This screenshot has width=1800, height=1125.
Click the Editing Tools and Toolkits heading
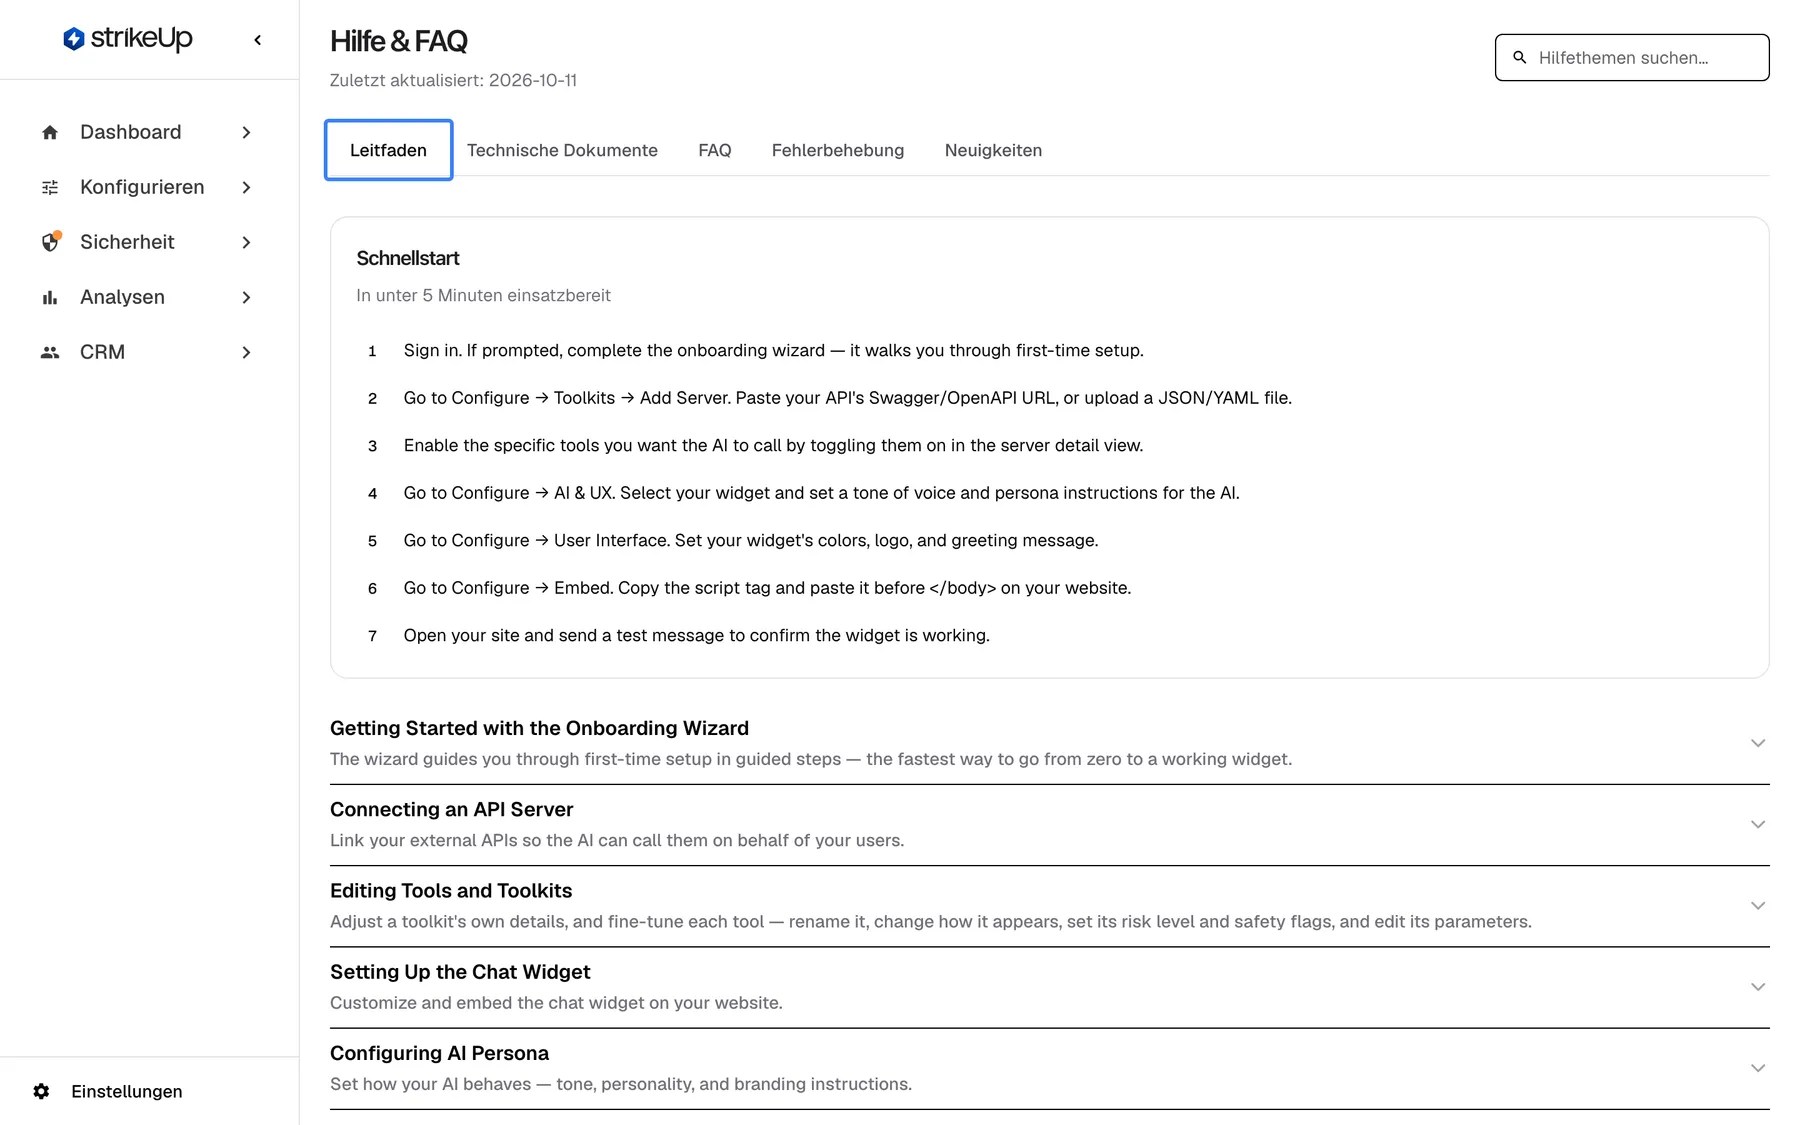click(451, 890)
